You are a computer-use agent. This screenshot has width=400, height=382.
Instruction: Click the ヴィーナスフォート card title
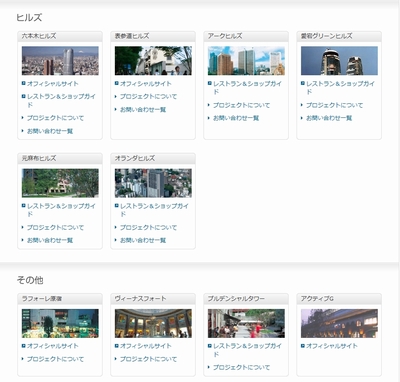[140, 299]
